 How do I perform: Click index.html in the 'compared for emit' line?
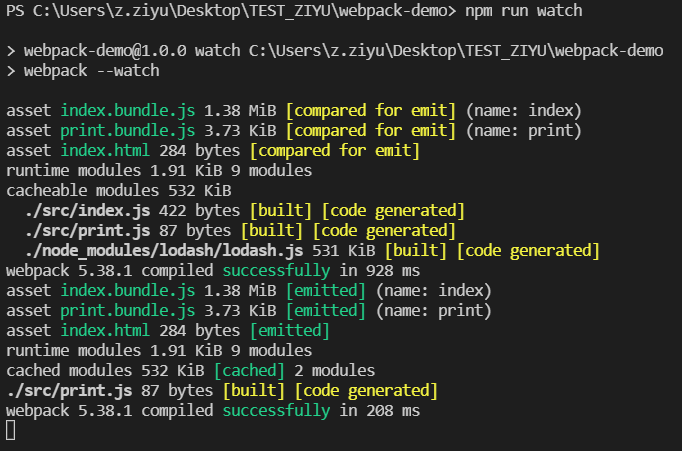pos(105,150)
